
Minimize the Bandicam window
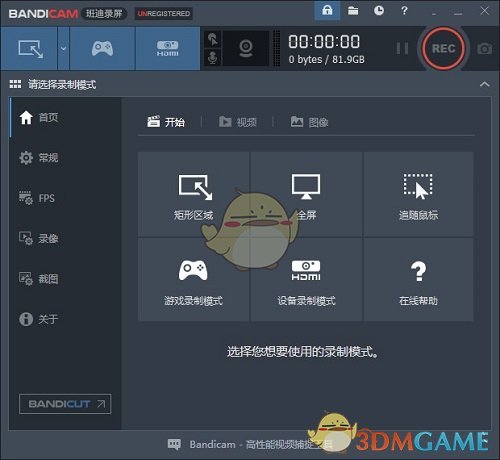(x=458, y=13)
